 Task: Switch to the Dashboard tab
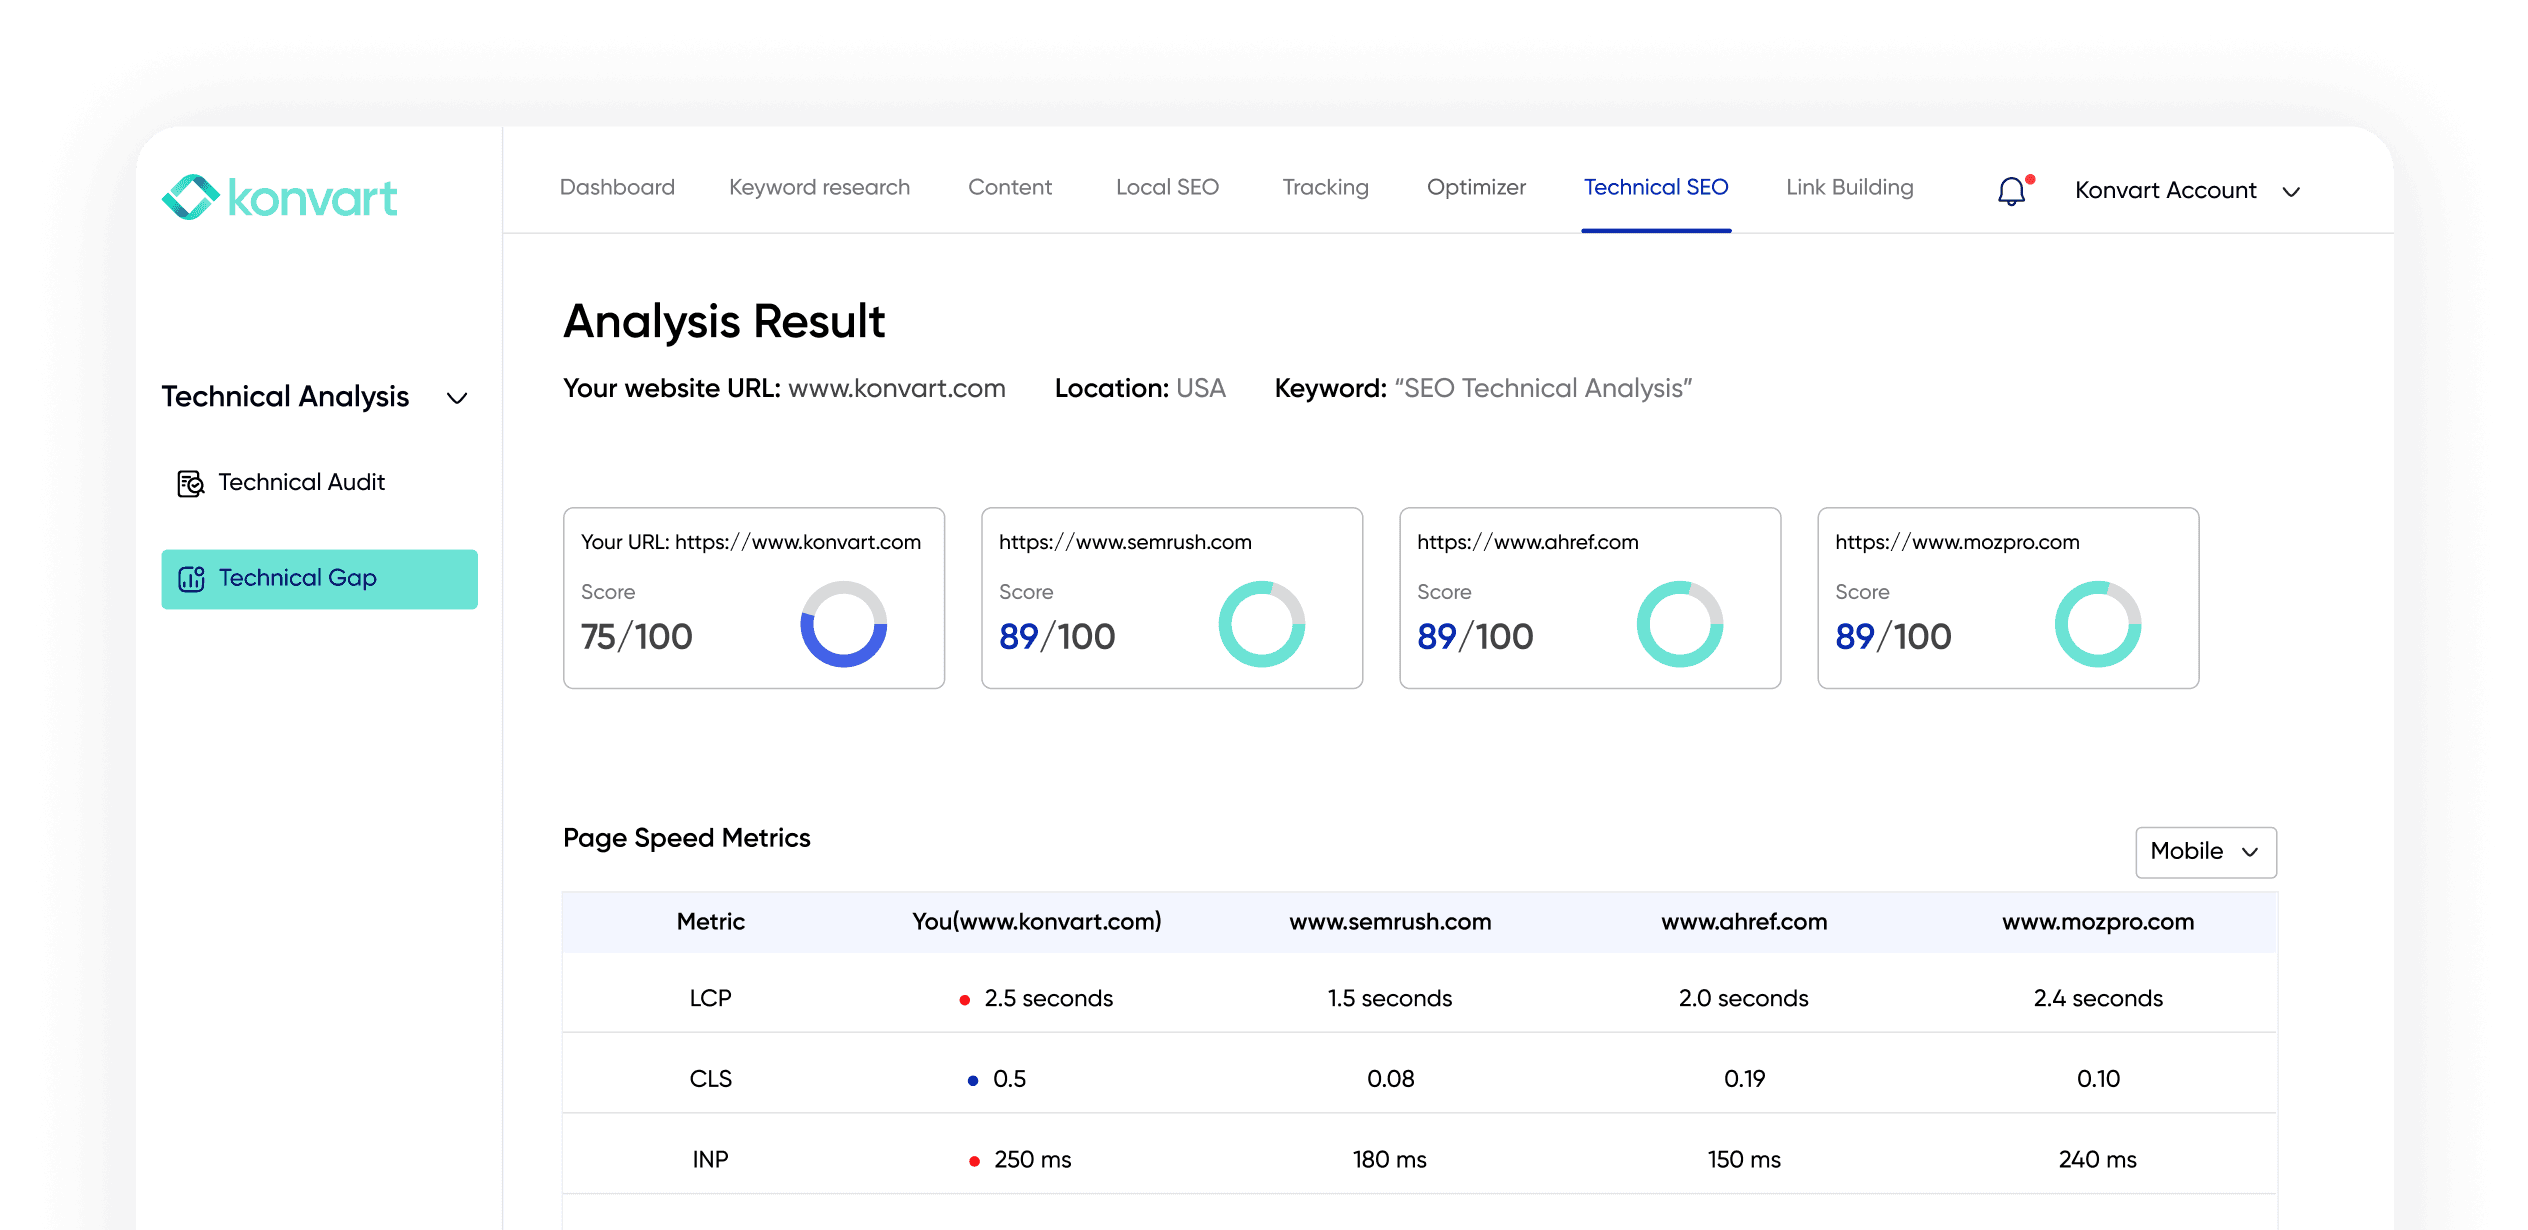tap(617, 187)
